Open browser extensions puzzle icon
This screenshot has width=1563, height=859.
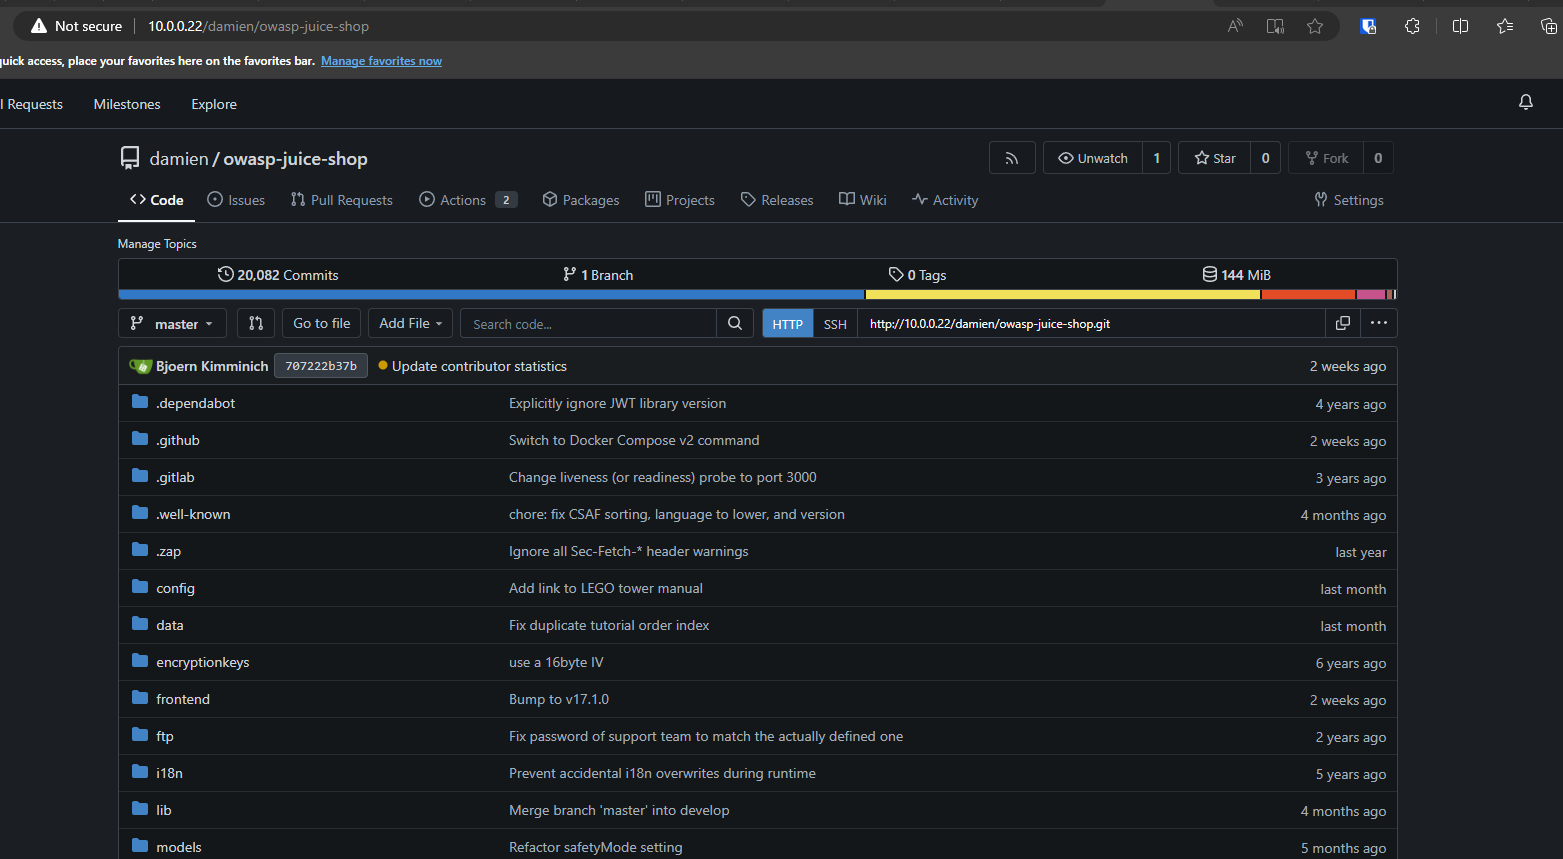tap(1412, 26)
